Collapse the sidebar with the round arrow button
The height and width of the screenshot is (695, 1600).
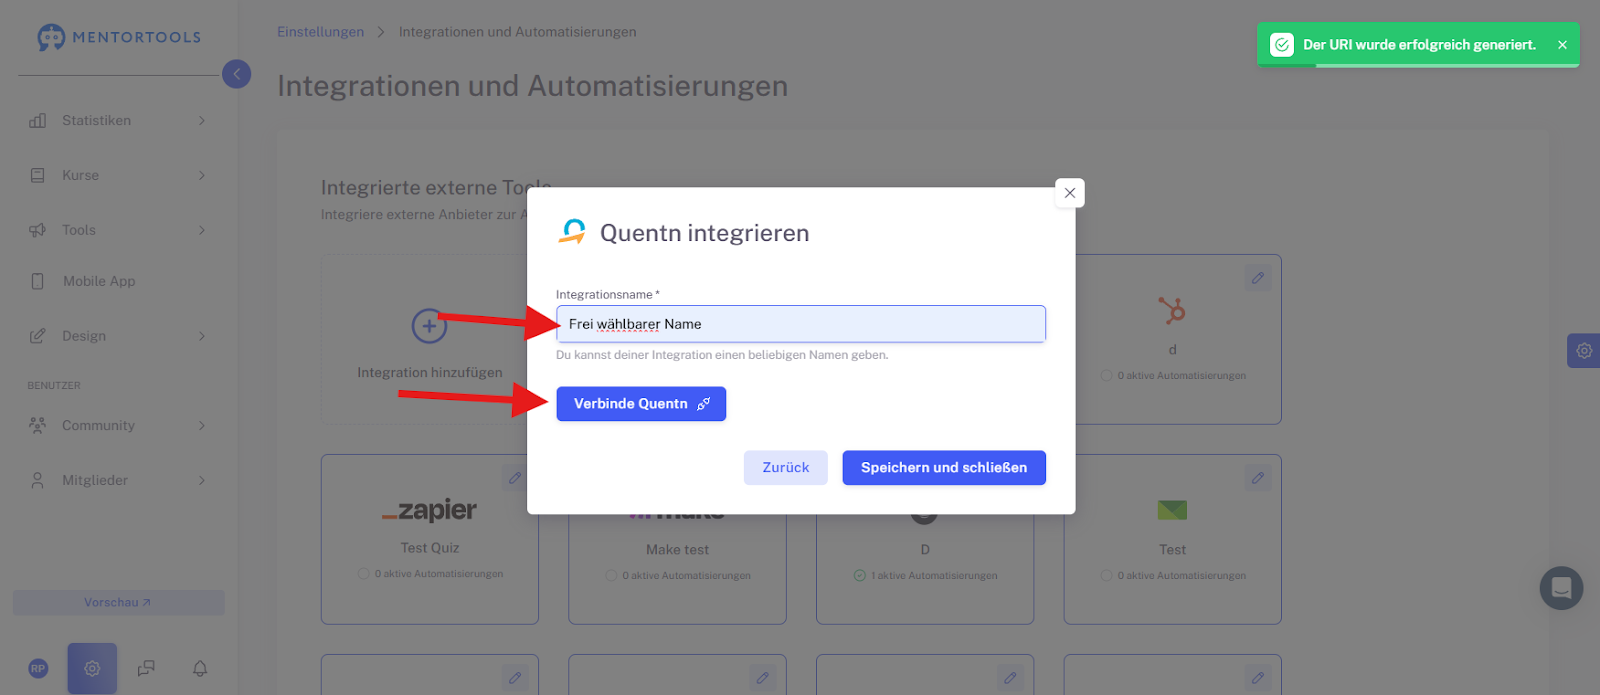tap(237, 74)
